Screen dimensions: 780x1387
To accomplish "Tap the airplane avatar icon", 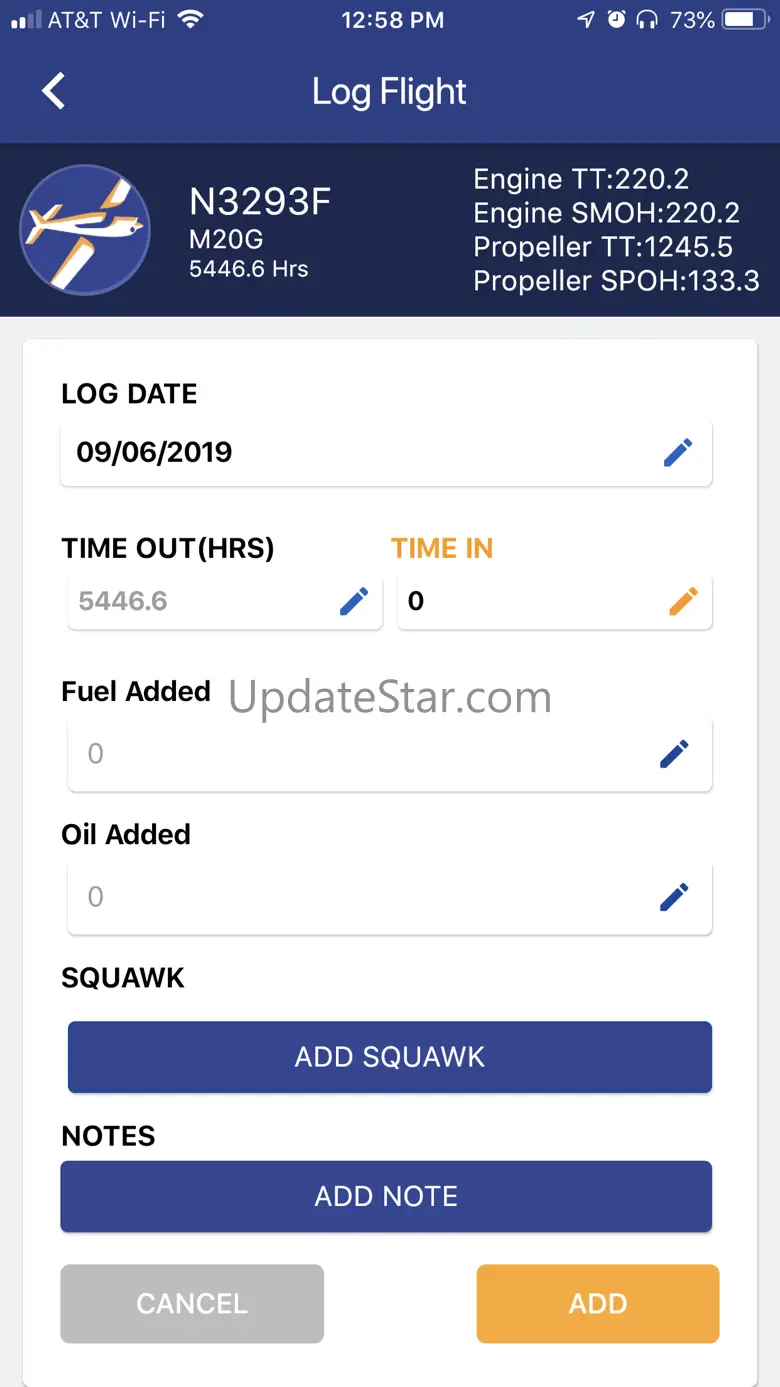I will pos(85,229).
